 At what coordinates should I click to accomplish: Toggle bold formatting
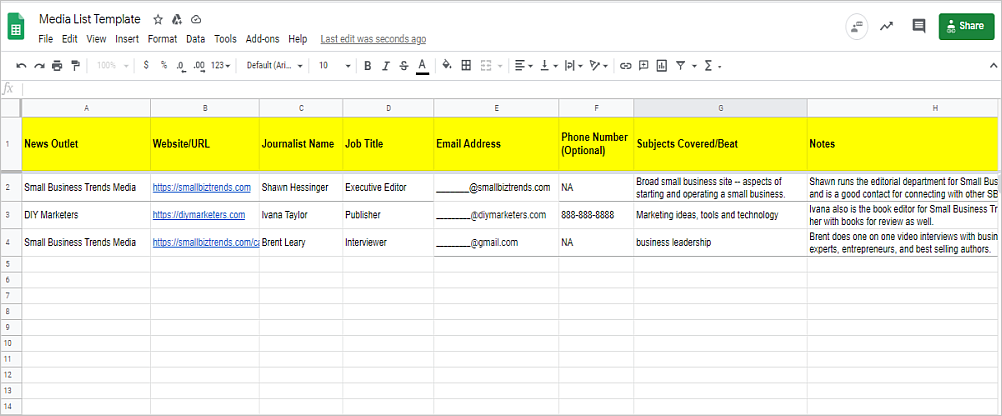click(367, 66)
